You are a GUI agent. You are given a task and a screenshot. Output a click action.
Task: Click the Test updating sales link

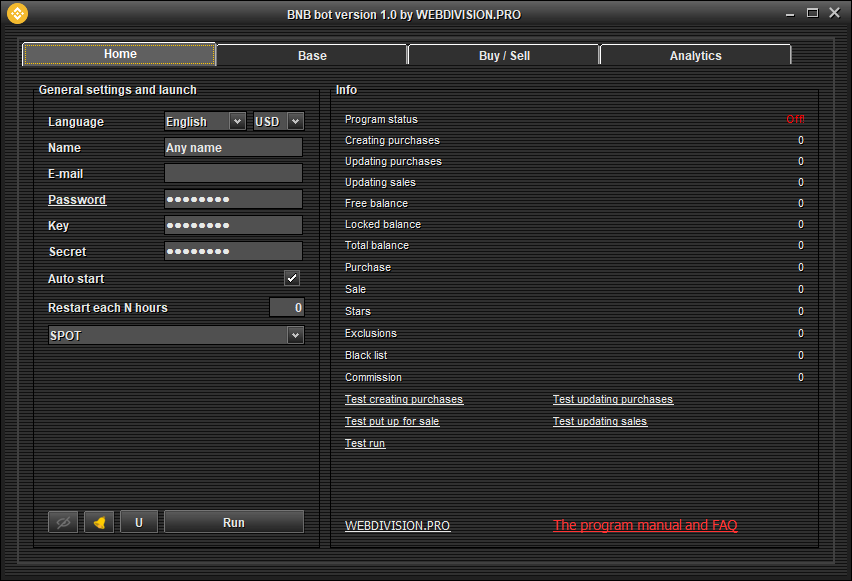[600, 422]
